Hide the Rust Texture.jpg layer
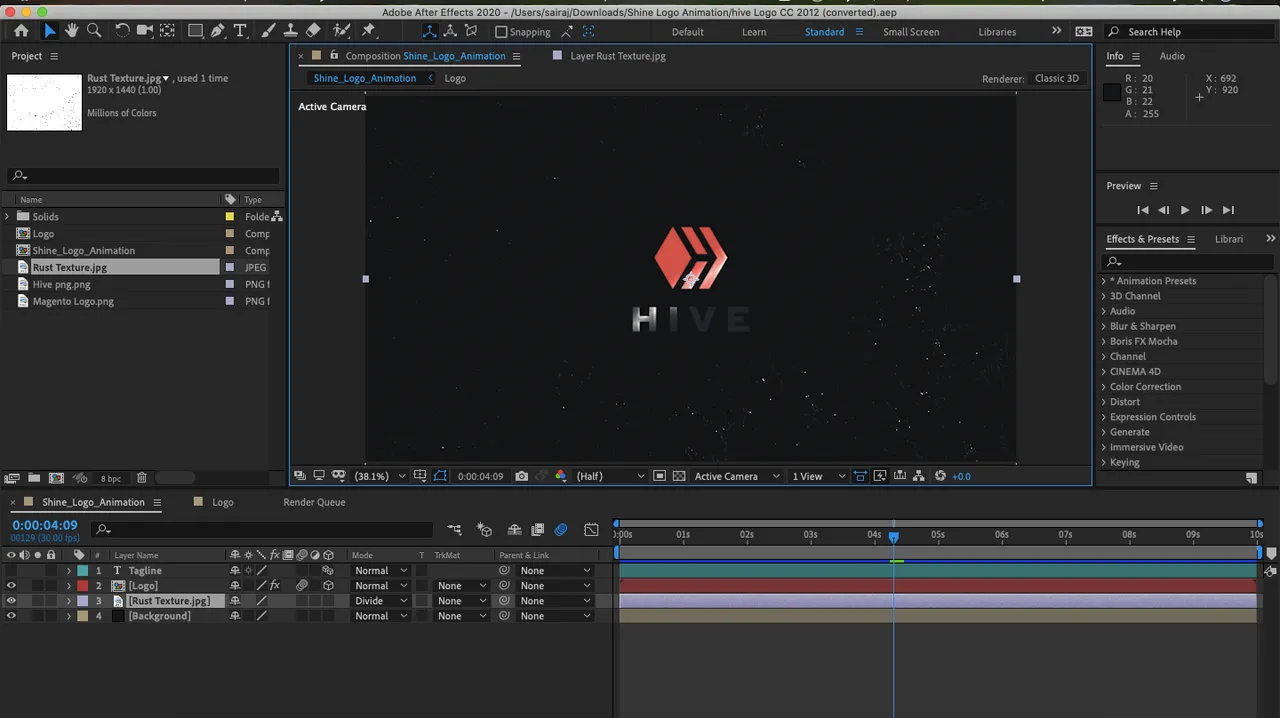The width and height of the screenshot is (1280, 718). [x=11, y=601]
